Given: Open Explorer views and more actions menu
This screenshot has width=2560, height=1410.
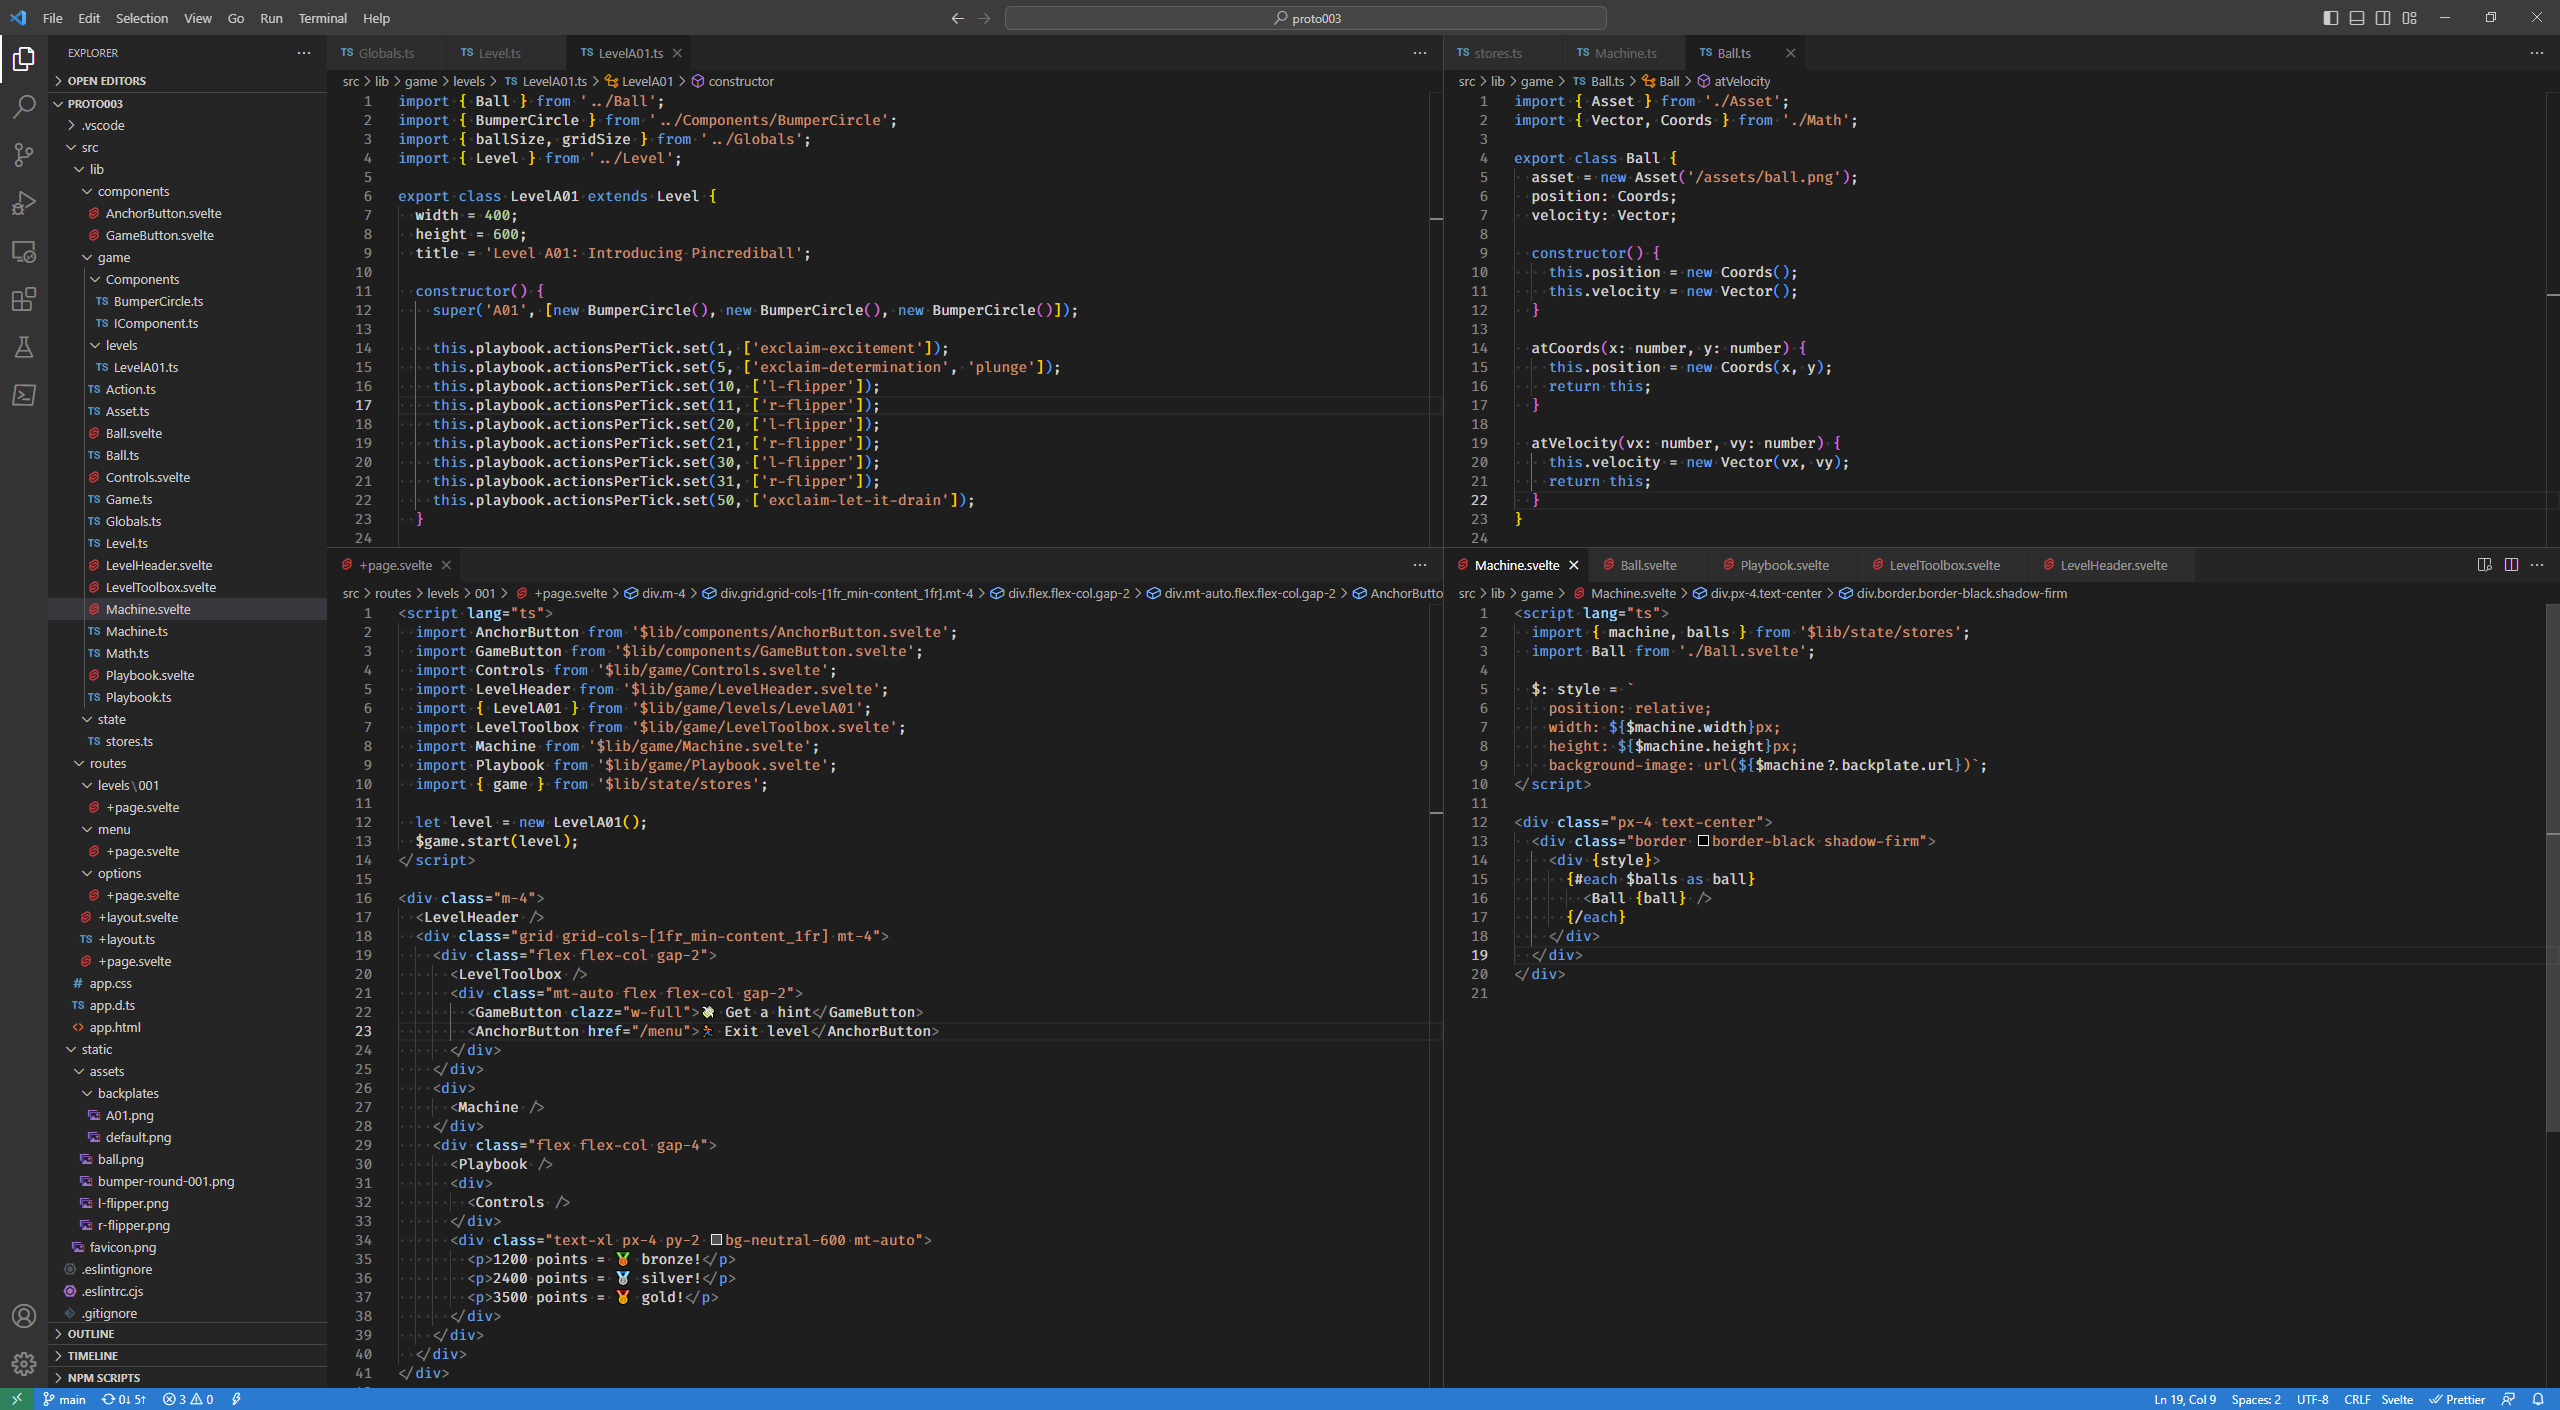Looking at the screenshot, I should point(304,53).
